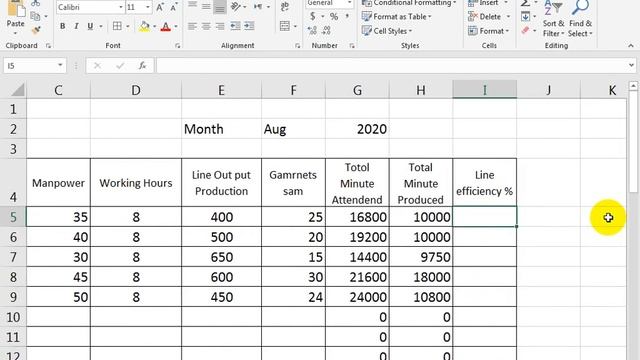Viewport: 640px width, 360px height.
Task: Click the Select All corner triangle
Action: coord(17,90)
